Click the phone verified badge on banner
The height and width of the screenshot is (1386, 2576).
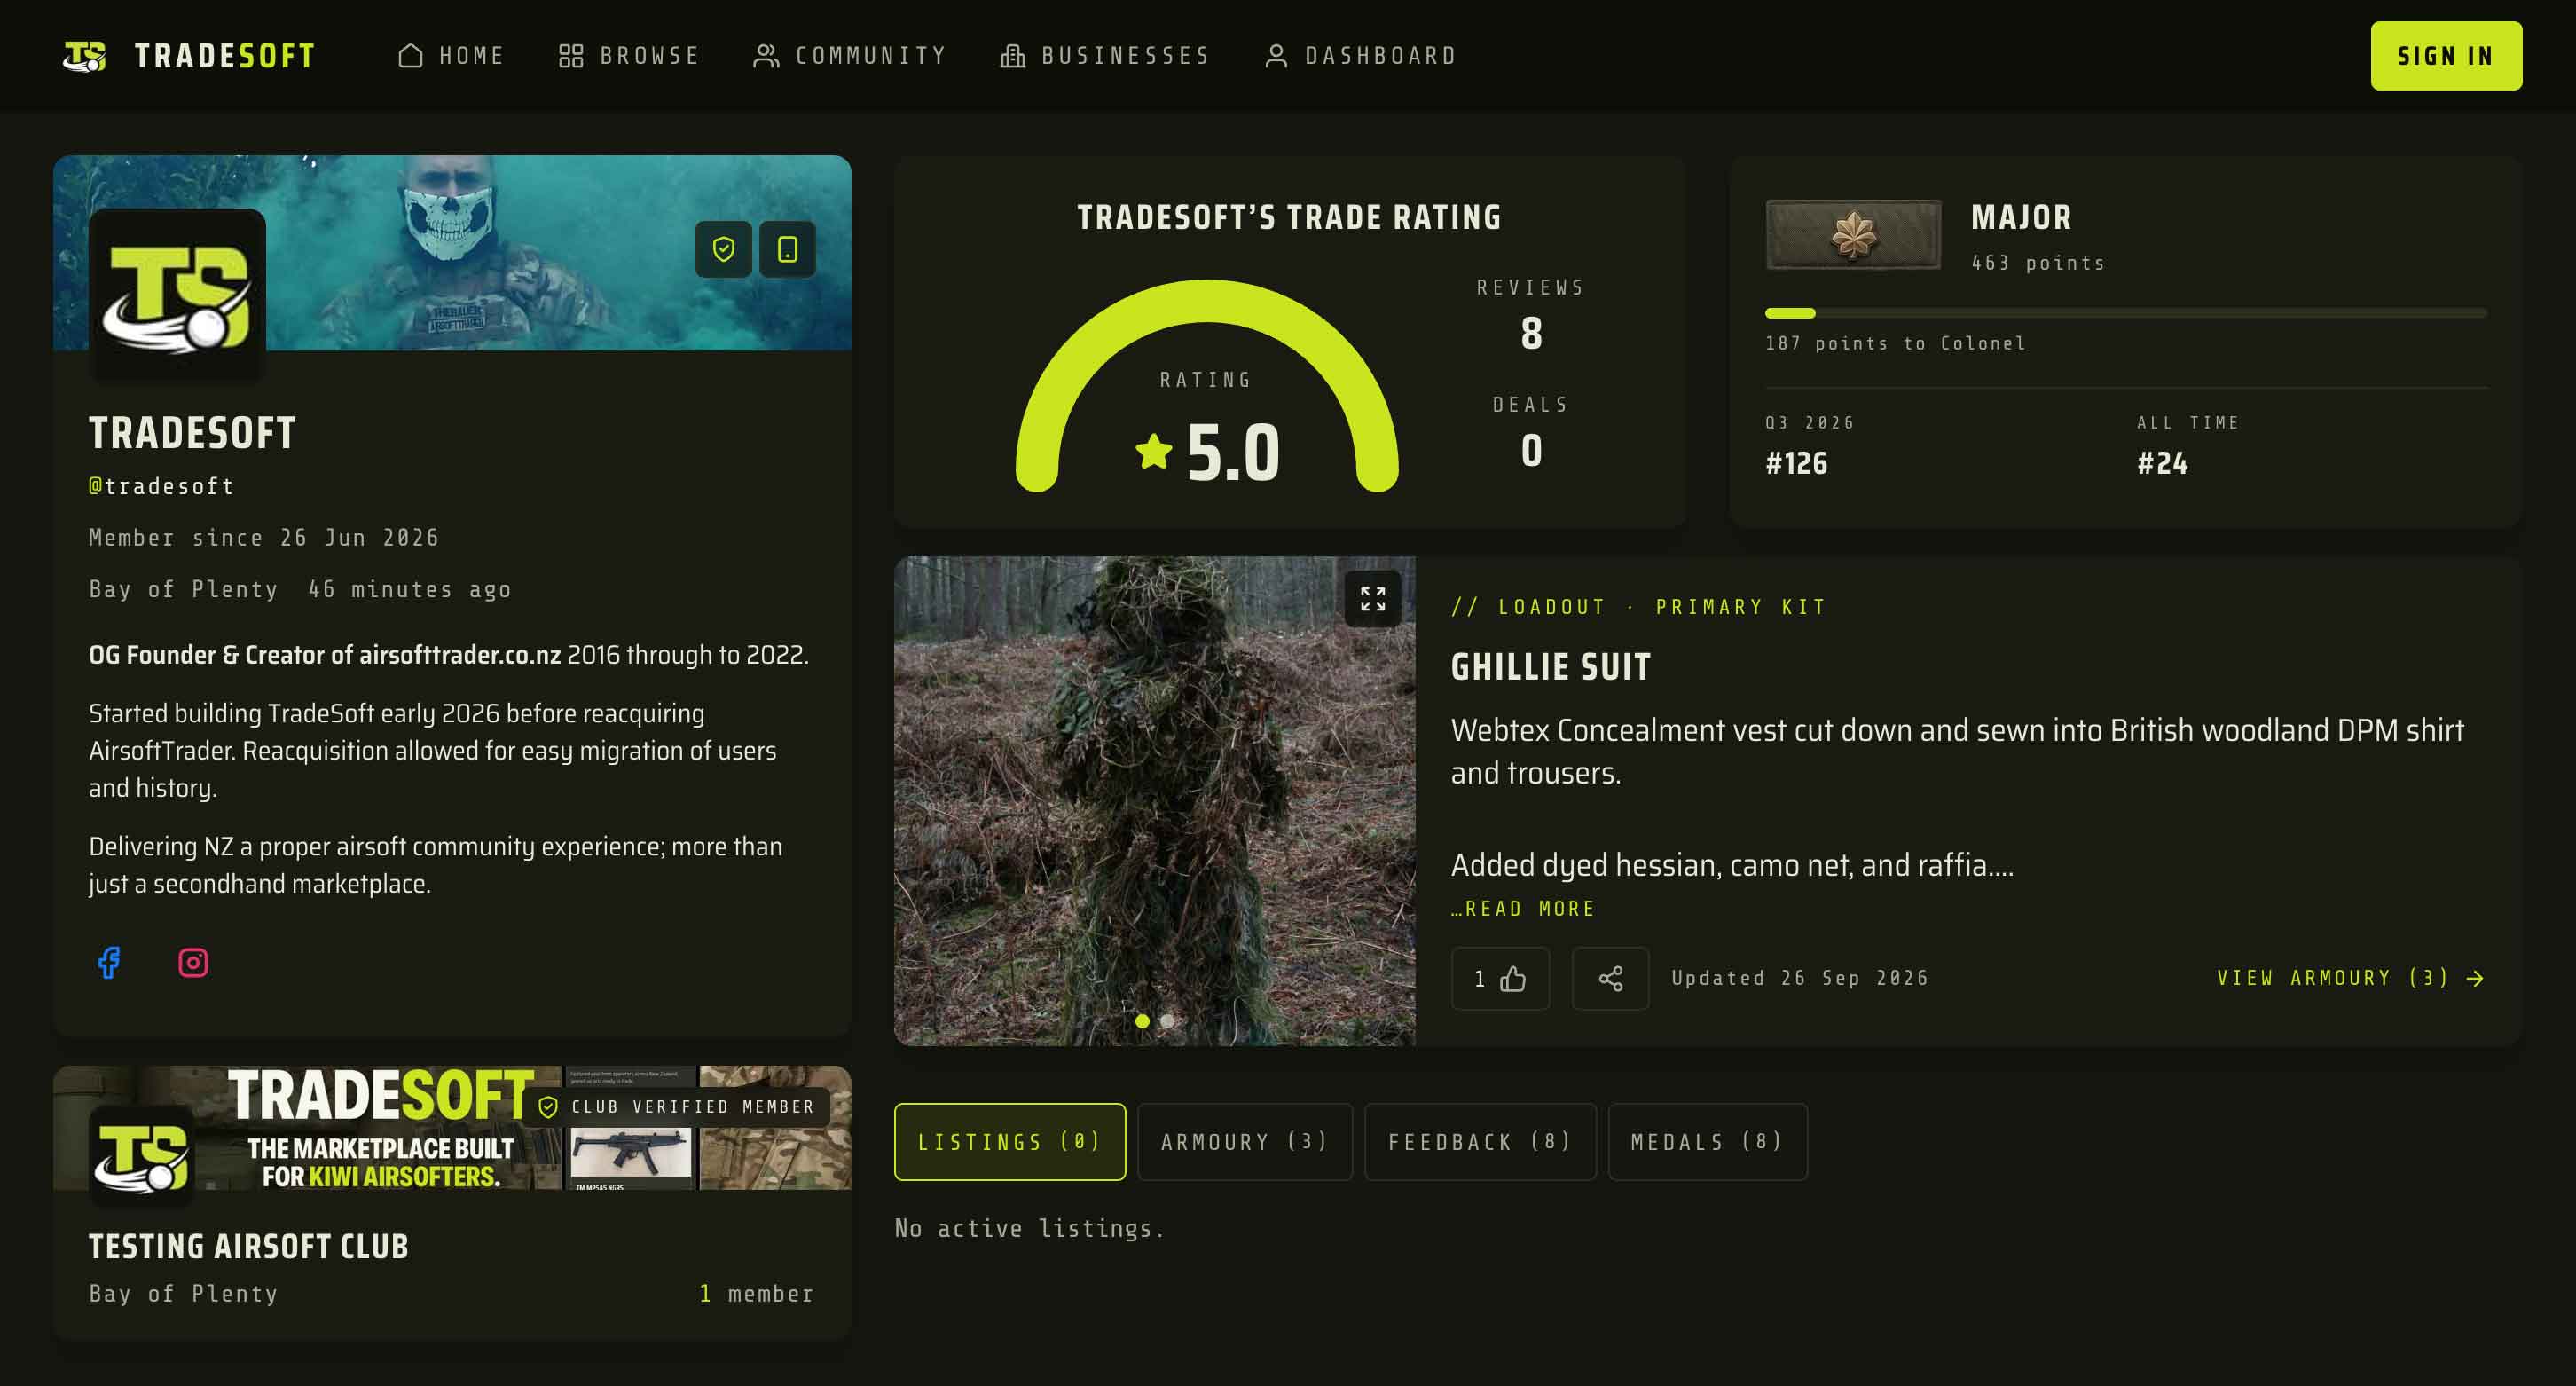point(787,249)
